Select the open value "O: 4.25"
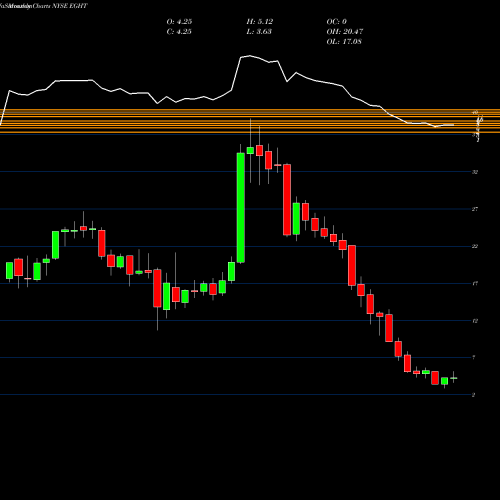This screenshot has height=500, width=500. pos(179,22)
